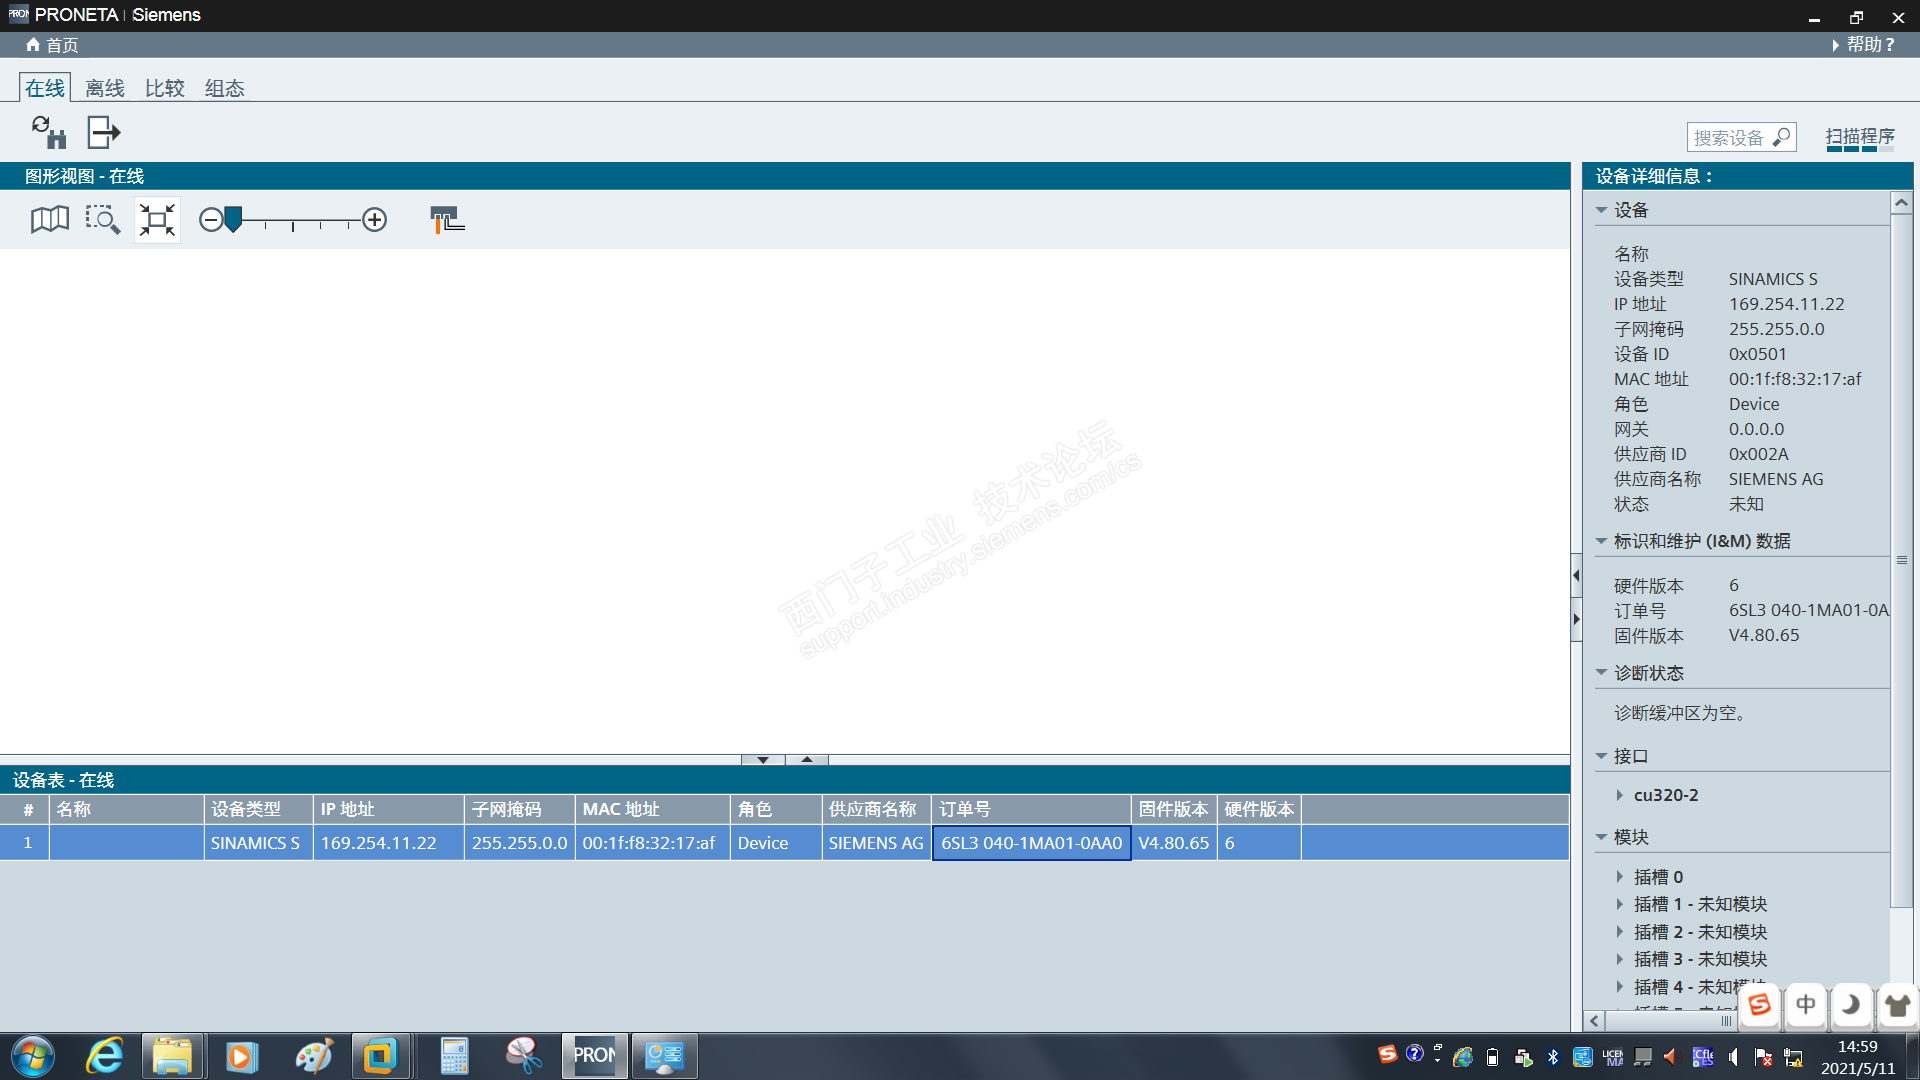Open the 组态 tab
The width and height of the screenshot is (1920, 1080).
click(x=224, y=88)
